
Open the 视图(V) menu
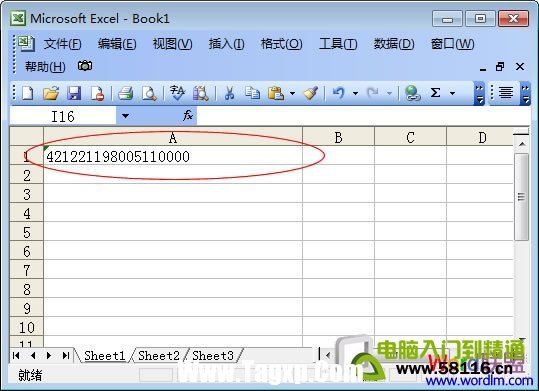click(x=173, y=44)
